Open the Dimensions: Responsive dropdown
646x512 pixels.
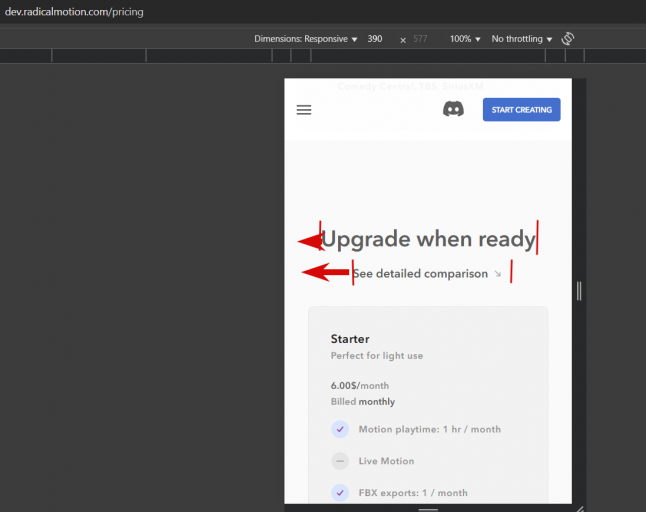(305, 39)
